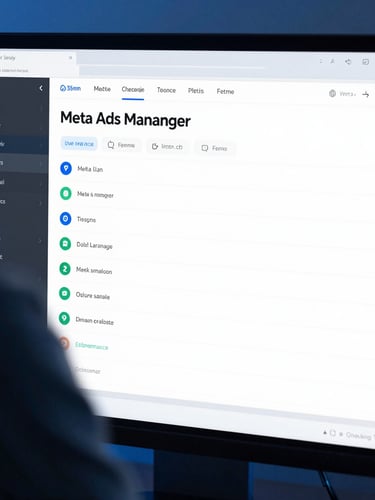
Task: Click the blue logo icon in the nav bar
Action: [x=63, y=88]
